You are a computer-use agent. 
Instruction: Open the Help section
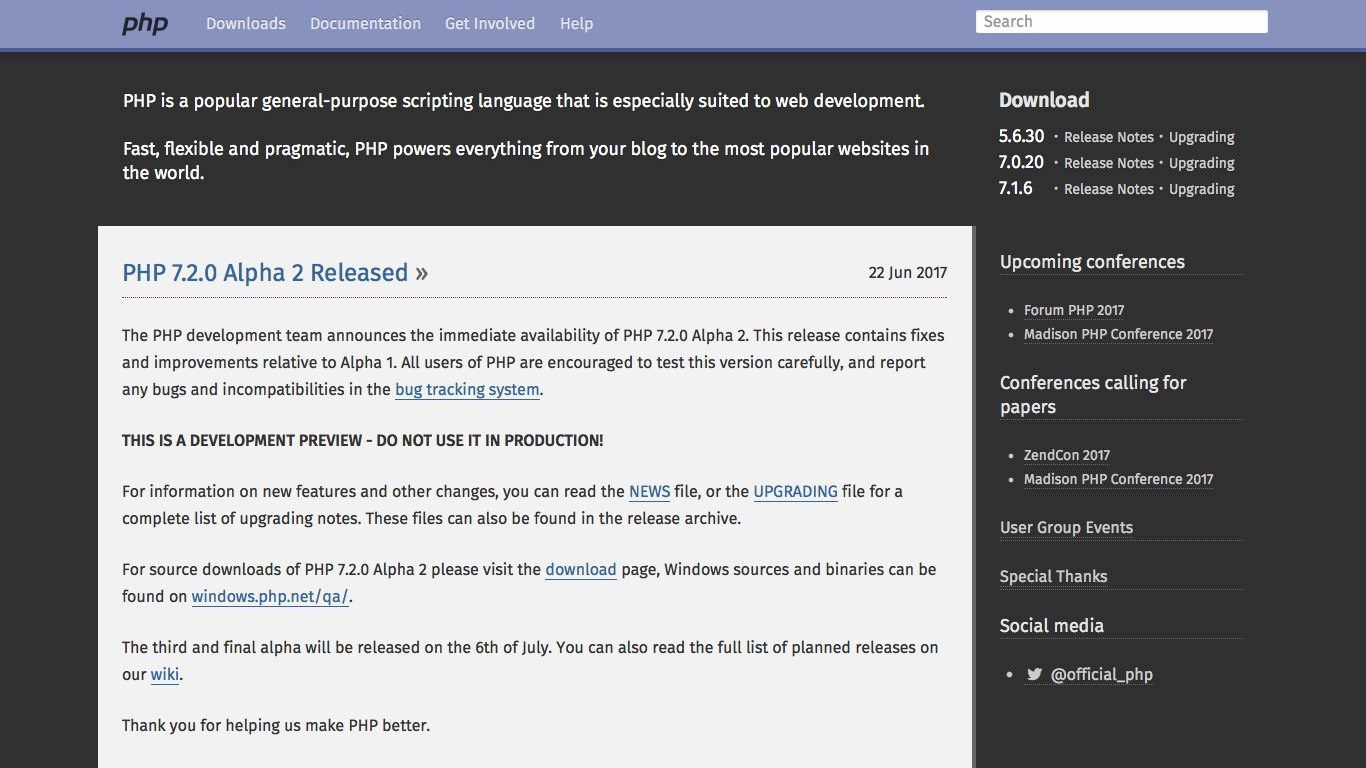576,23
